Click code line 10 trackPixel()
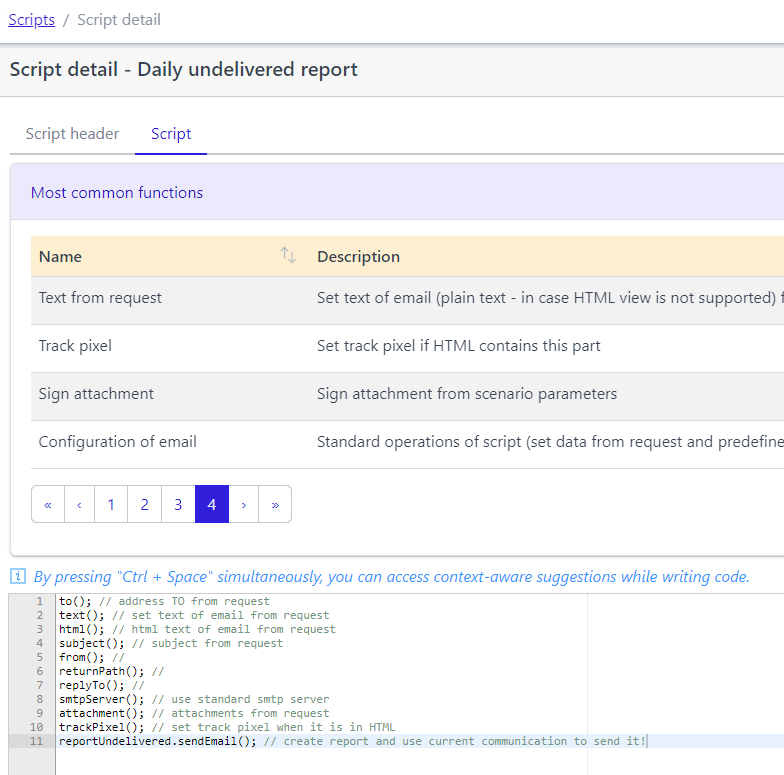This screenshot has height=775, width=784. (227, 727)
